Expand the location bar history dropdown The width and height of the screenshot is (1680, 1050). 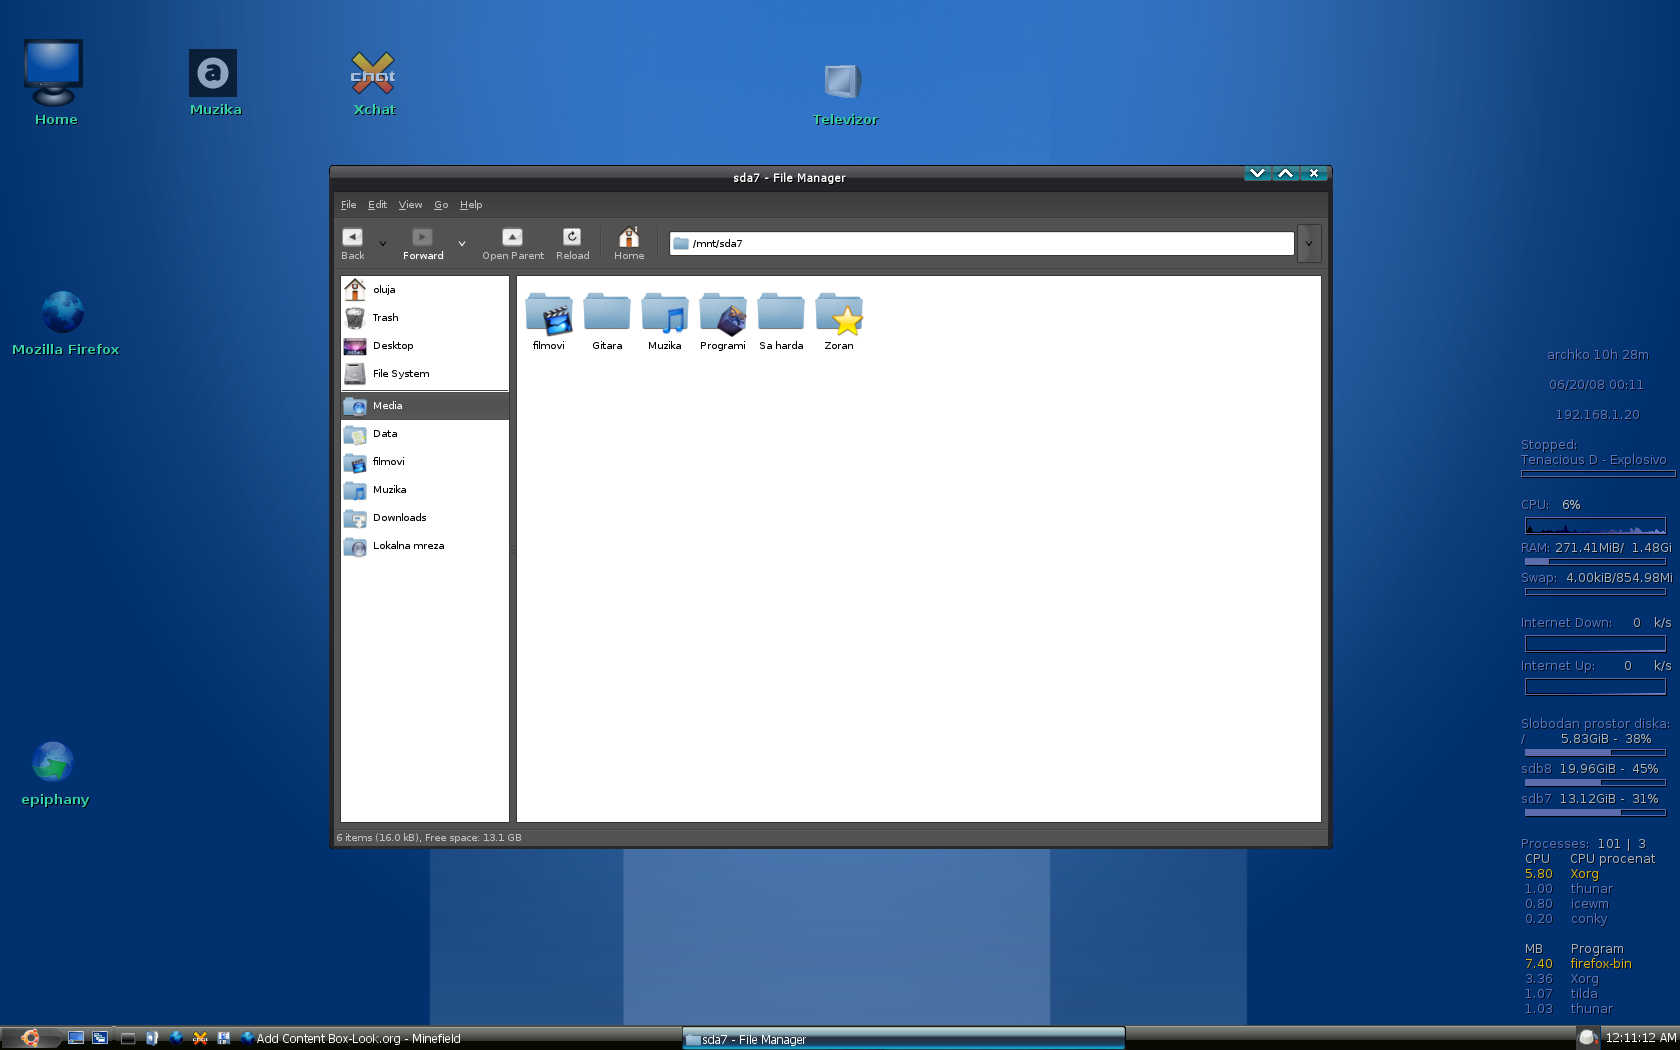pyautogui.click(x=1308, y=243)
